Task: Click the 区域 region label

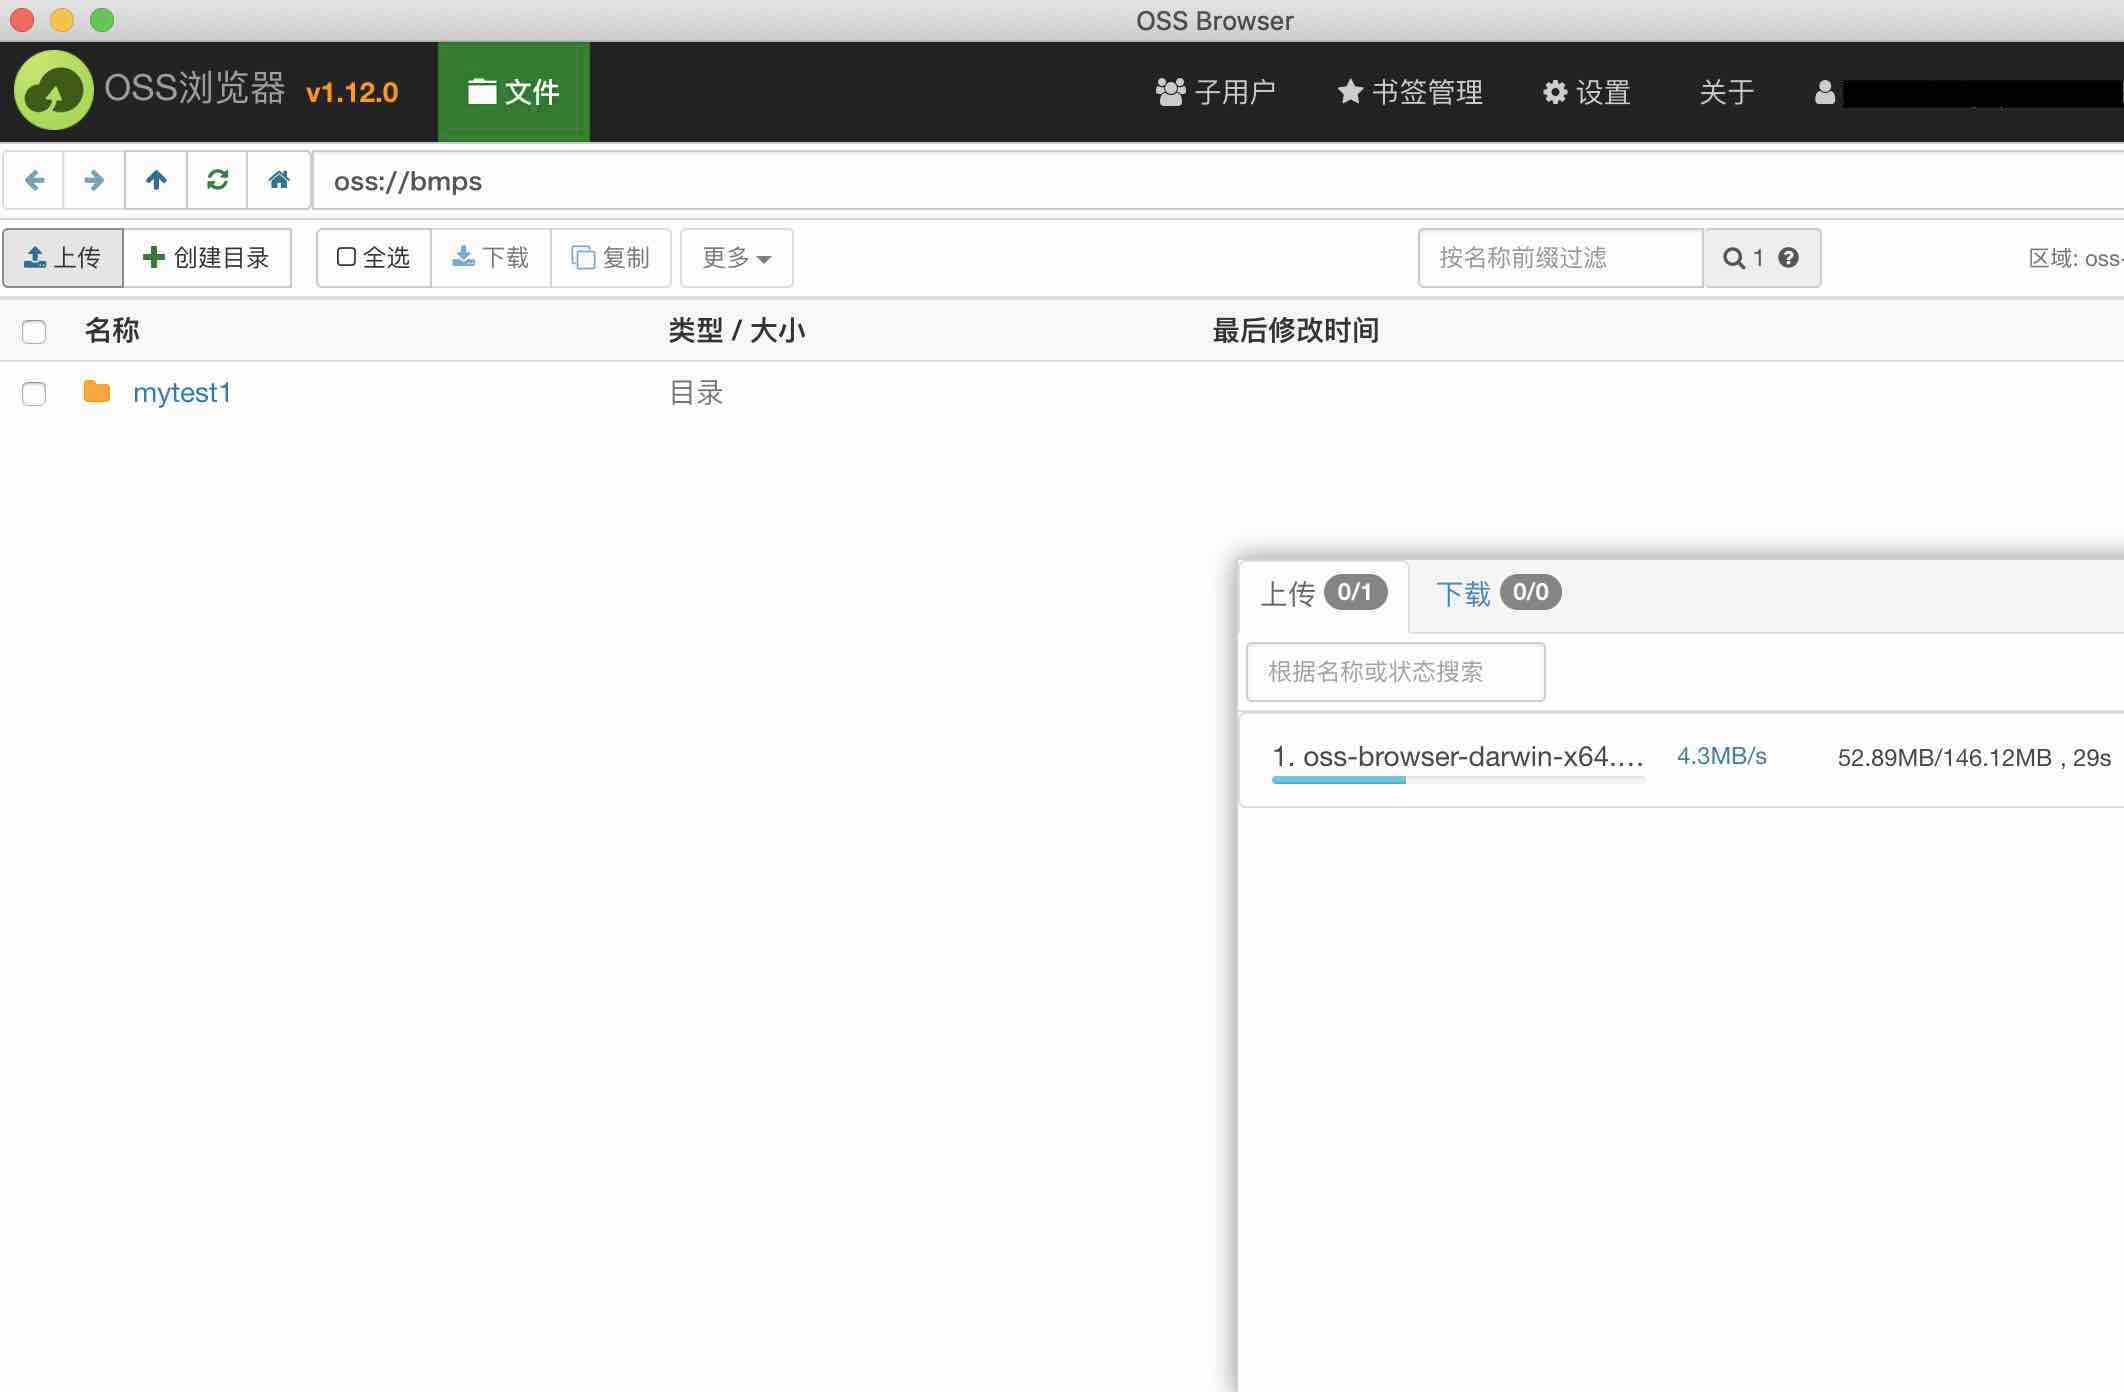Action: 2075,259
